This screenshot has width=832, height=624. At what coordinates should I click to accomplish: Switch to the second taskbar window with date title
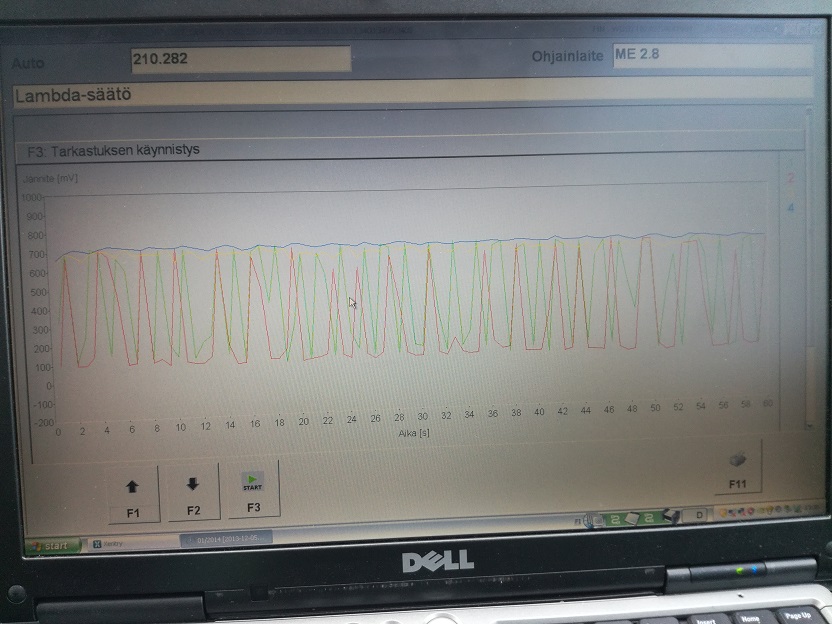pos(226,538)
